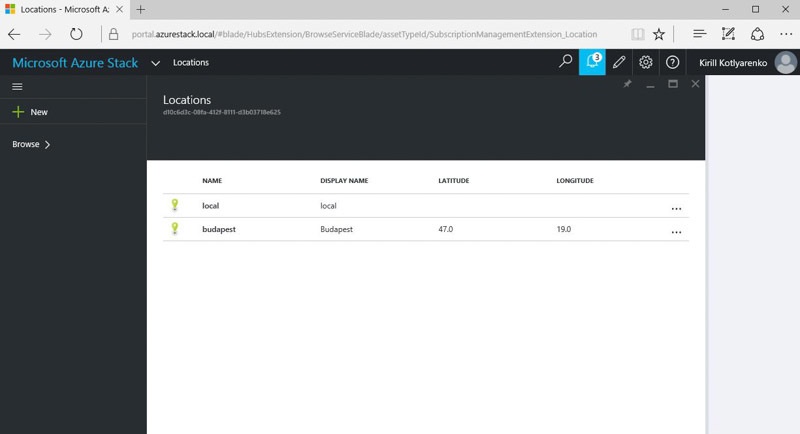
Task: Open the browser Hub
Action: [x=699, y=34]
